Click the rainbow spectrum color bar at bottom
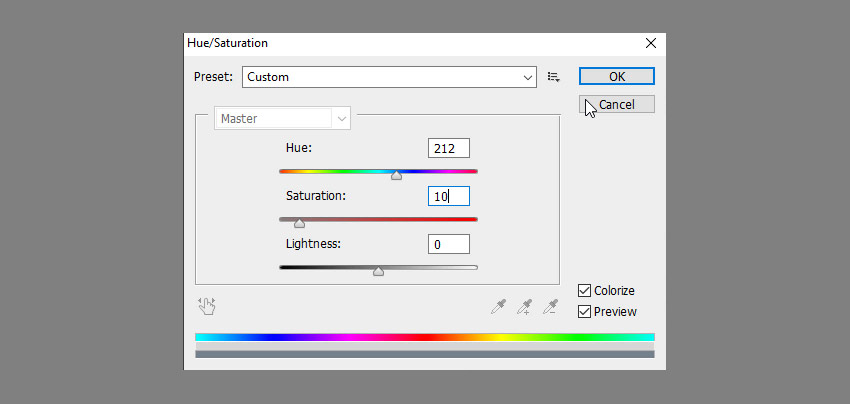Image resolution: width=850 pixels, height=404 pixels. pos(424,337)
